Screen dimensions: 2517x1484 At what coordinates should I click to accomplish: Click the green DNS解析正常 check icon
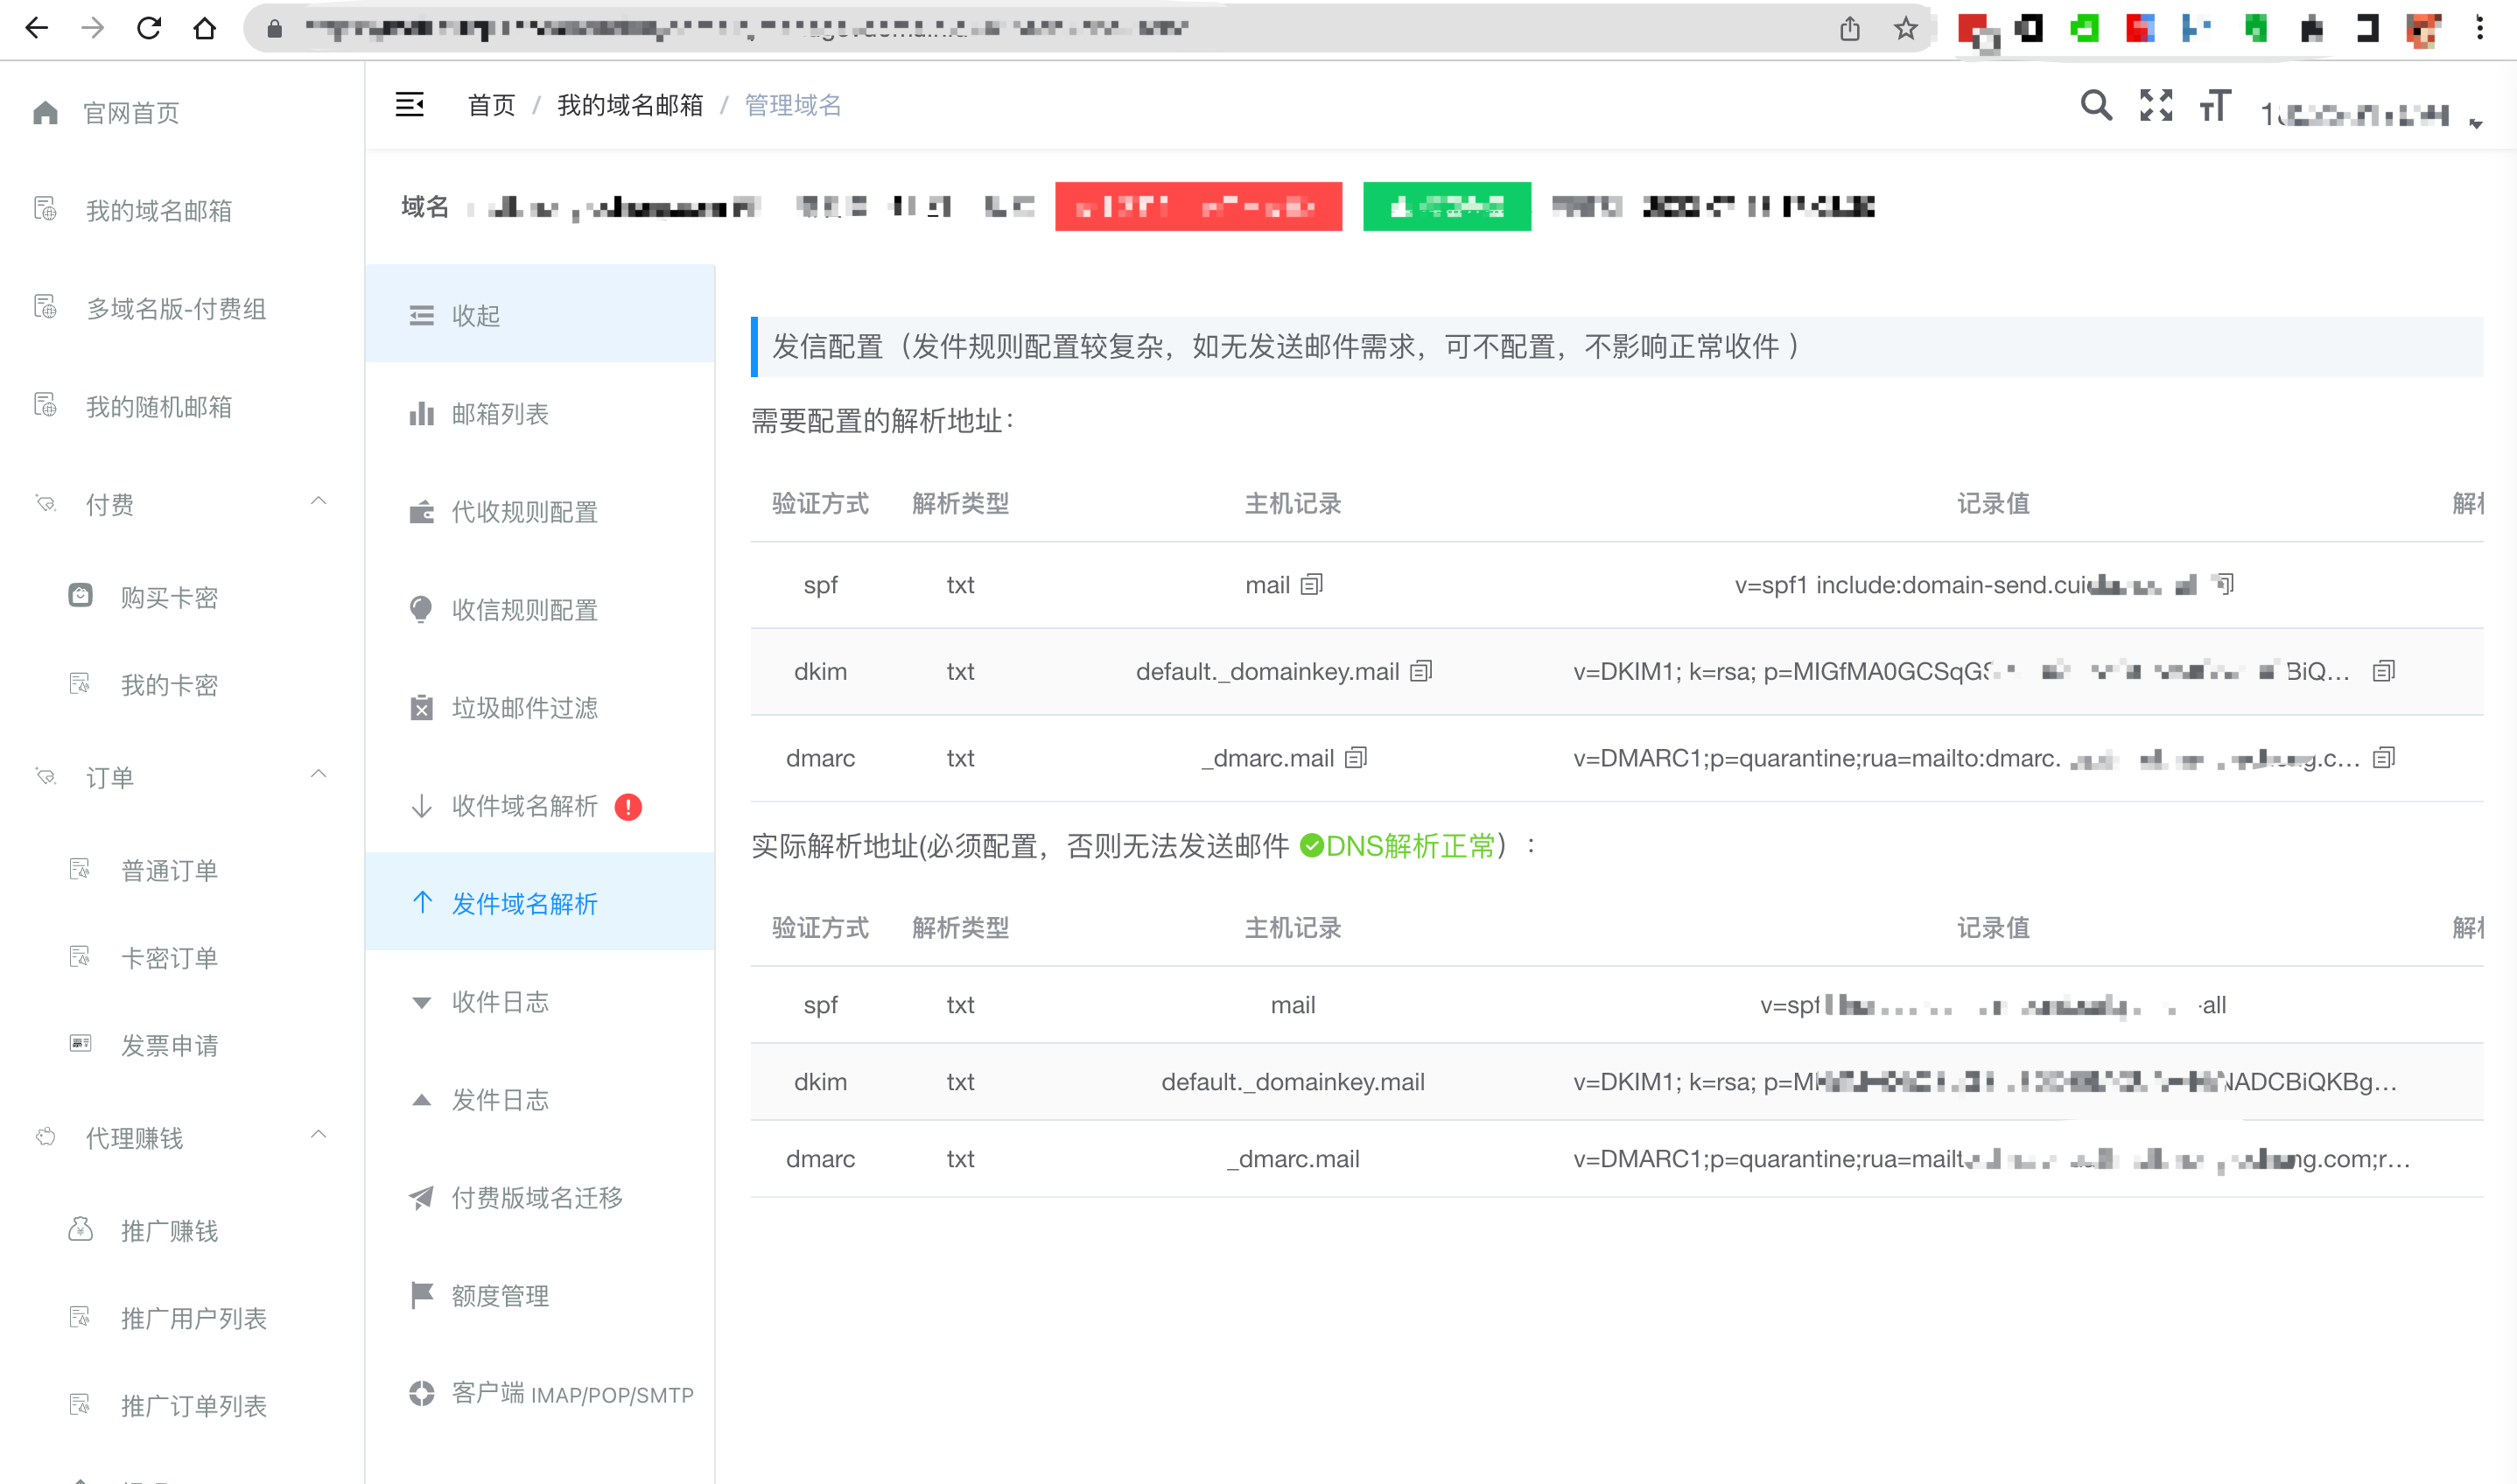[x=1311, y=846]
